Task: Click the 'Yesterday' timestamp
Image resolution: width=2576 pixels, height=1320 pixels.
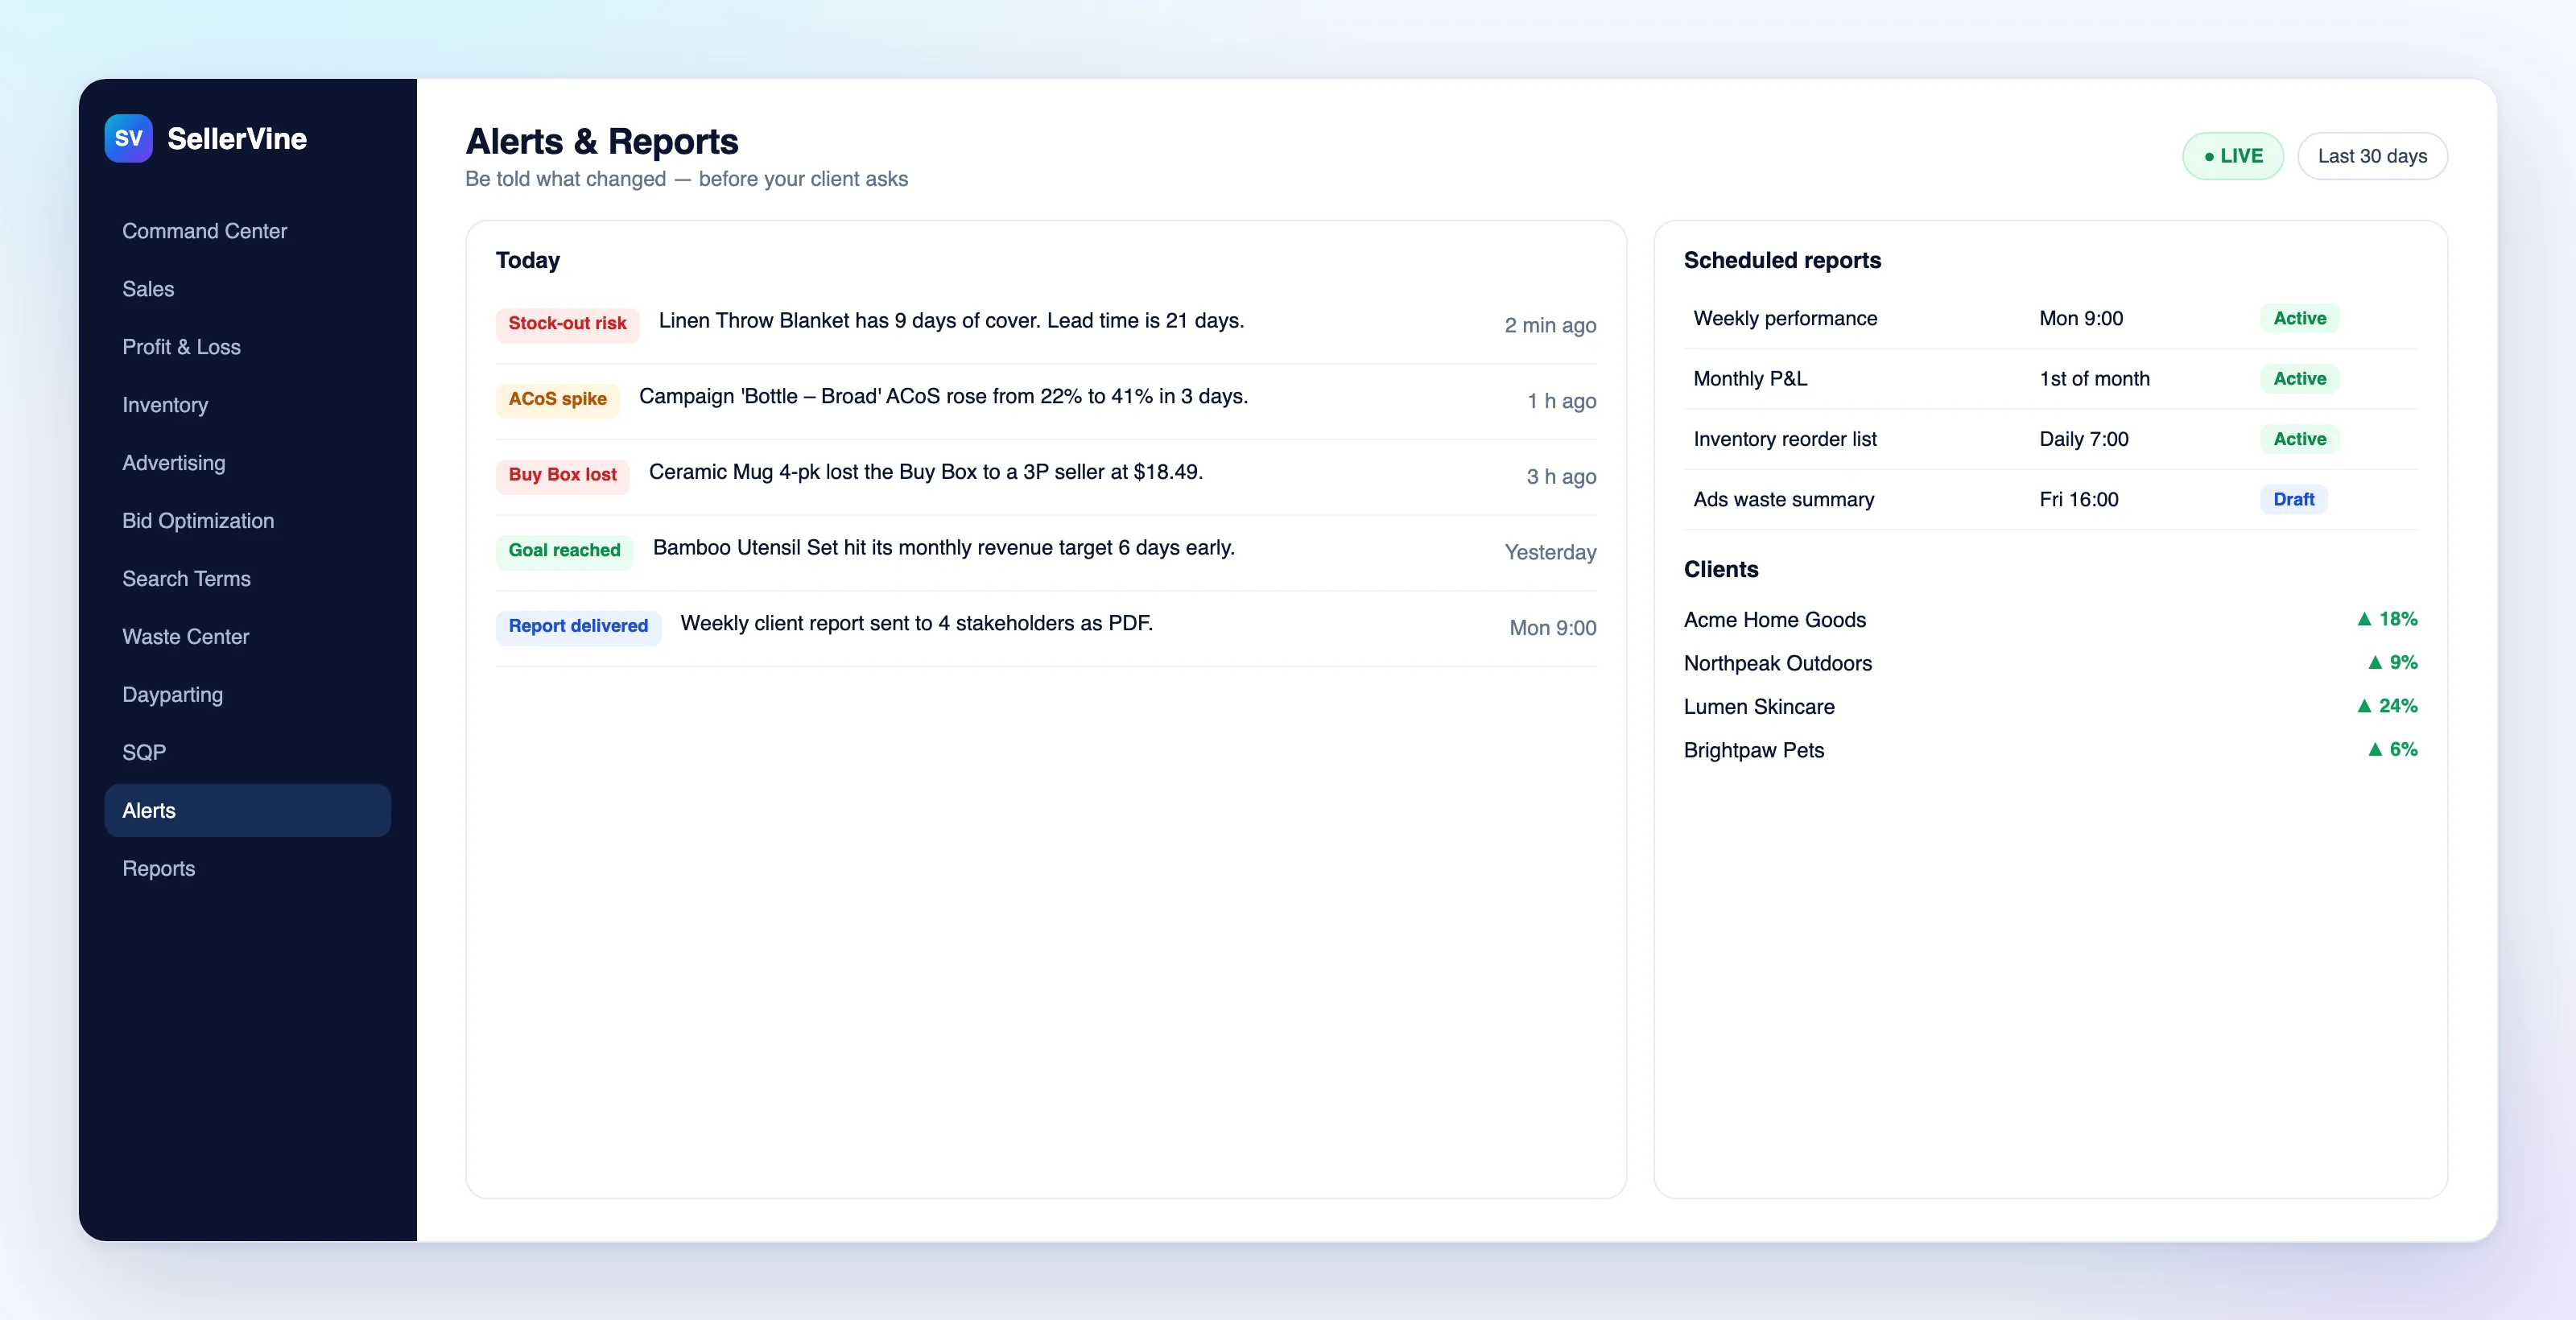Action: click(1550, 553)
